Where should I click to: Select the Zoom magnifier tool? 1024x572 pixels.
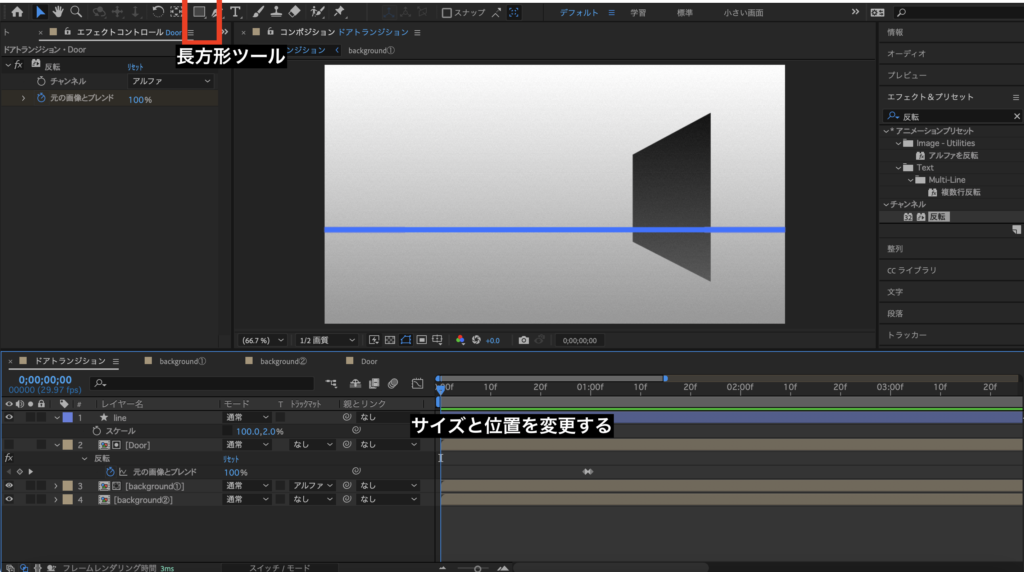76,12
